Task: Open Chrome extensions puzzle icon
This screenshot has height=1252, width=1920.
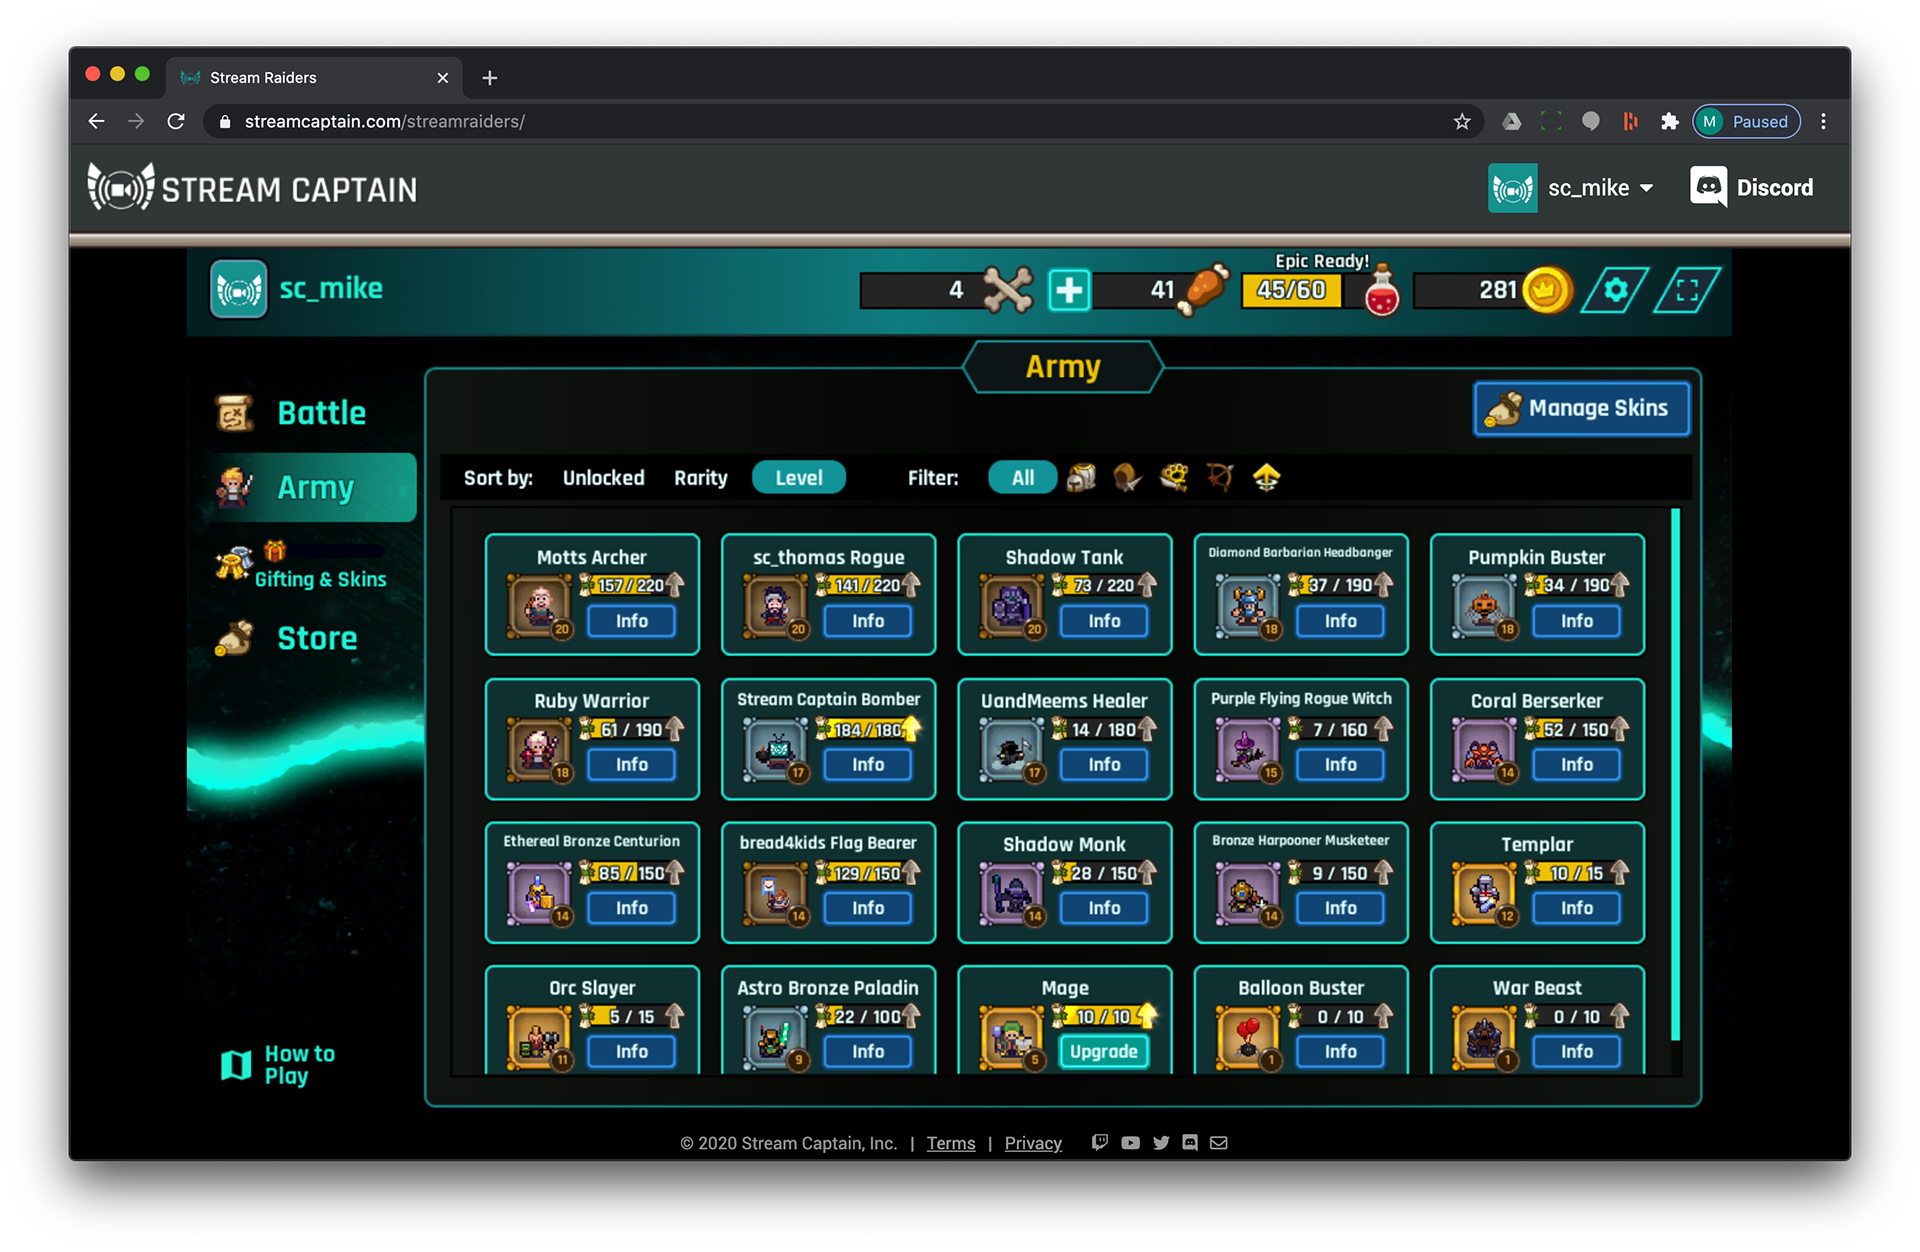Action: [x=1669, y=122]
